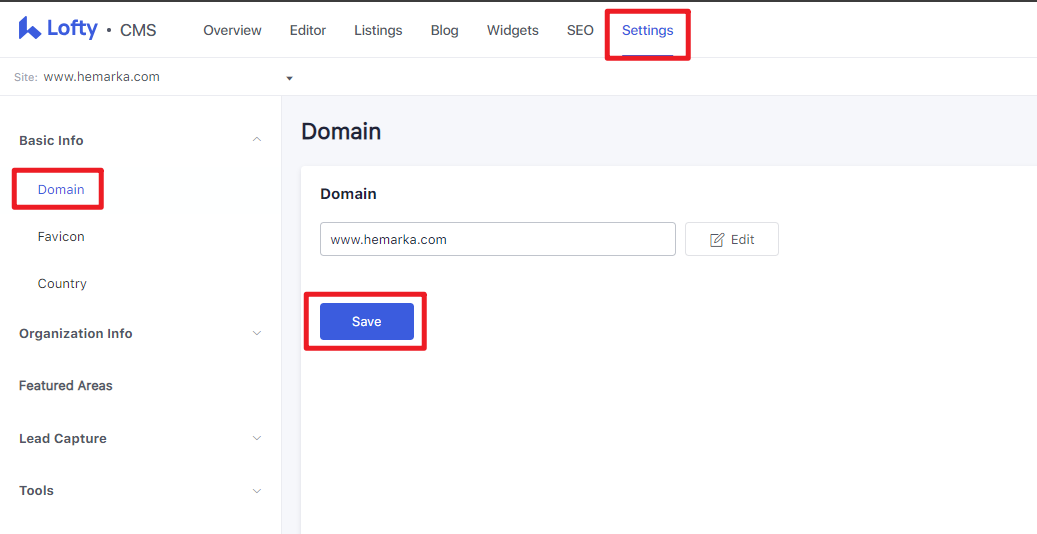The height and width of the screenshot is (534, 1037).
Task: Switch to the Editor tab
Action: tap(308, 30)
